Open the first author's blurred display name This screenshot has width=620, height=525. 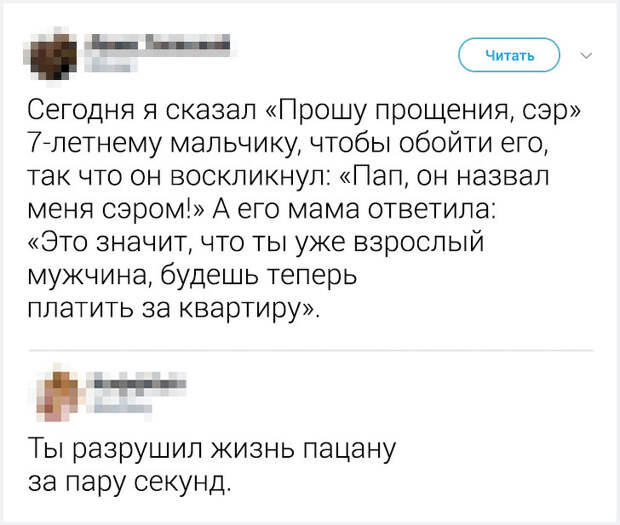[159, 42]
